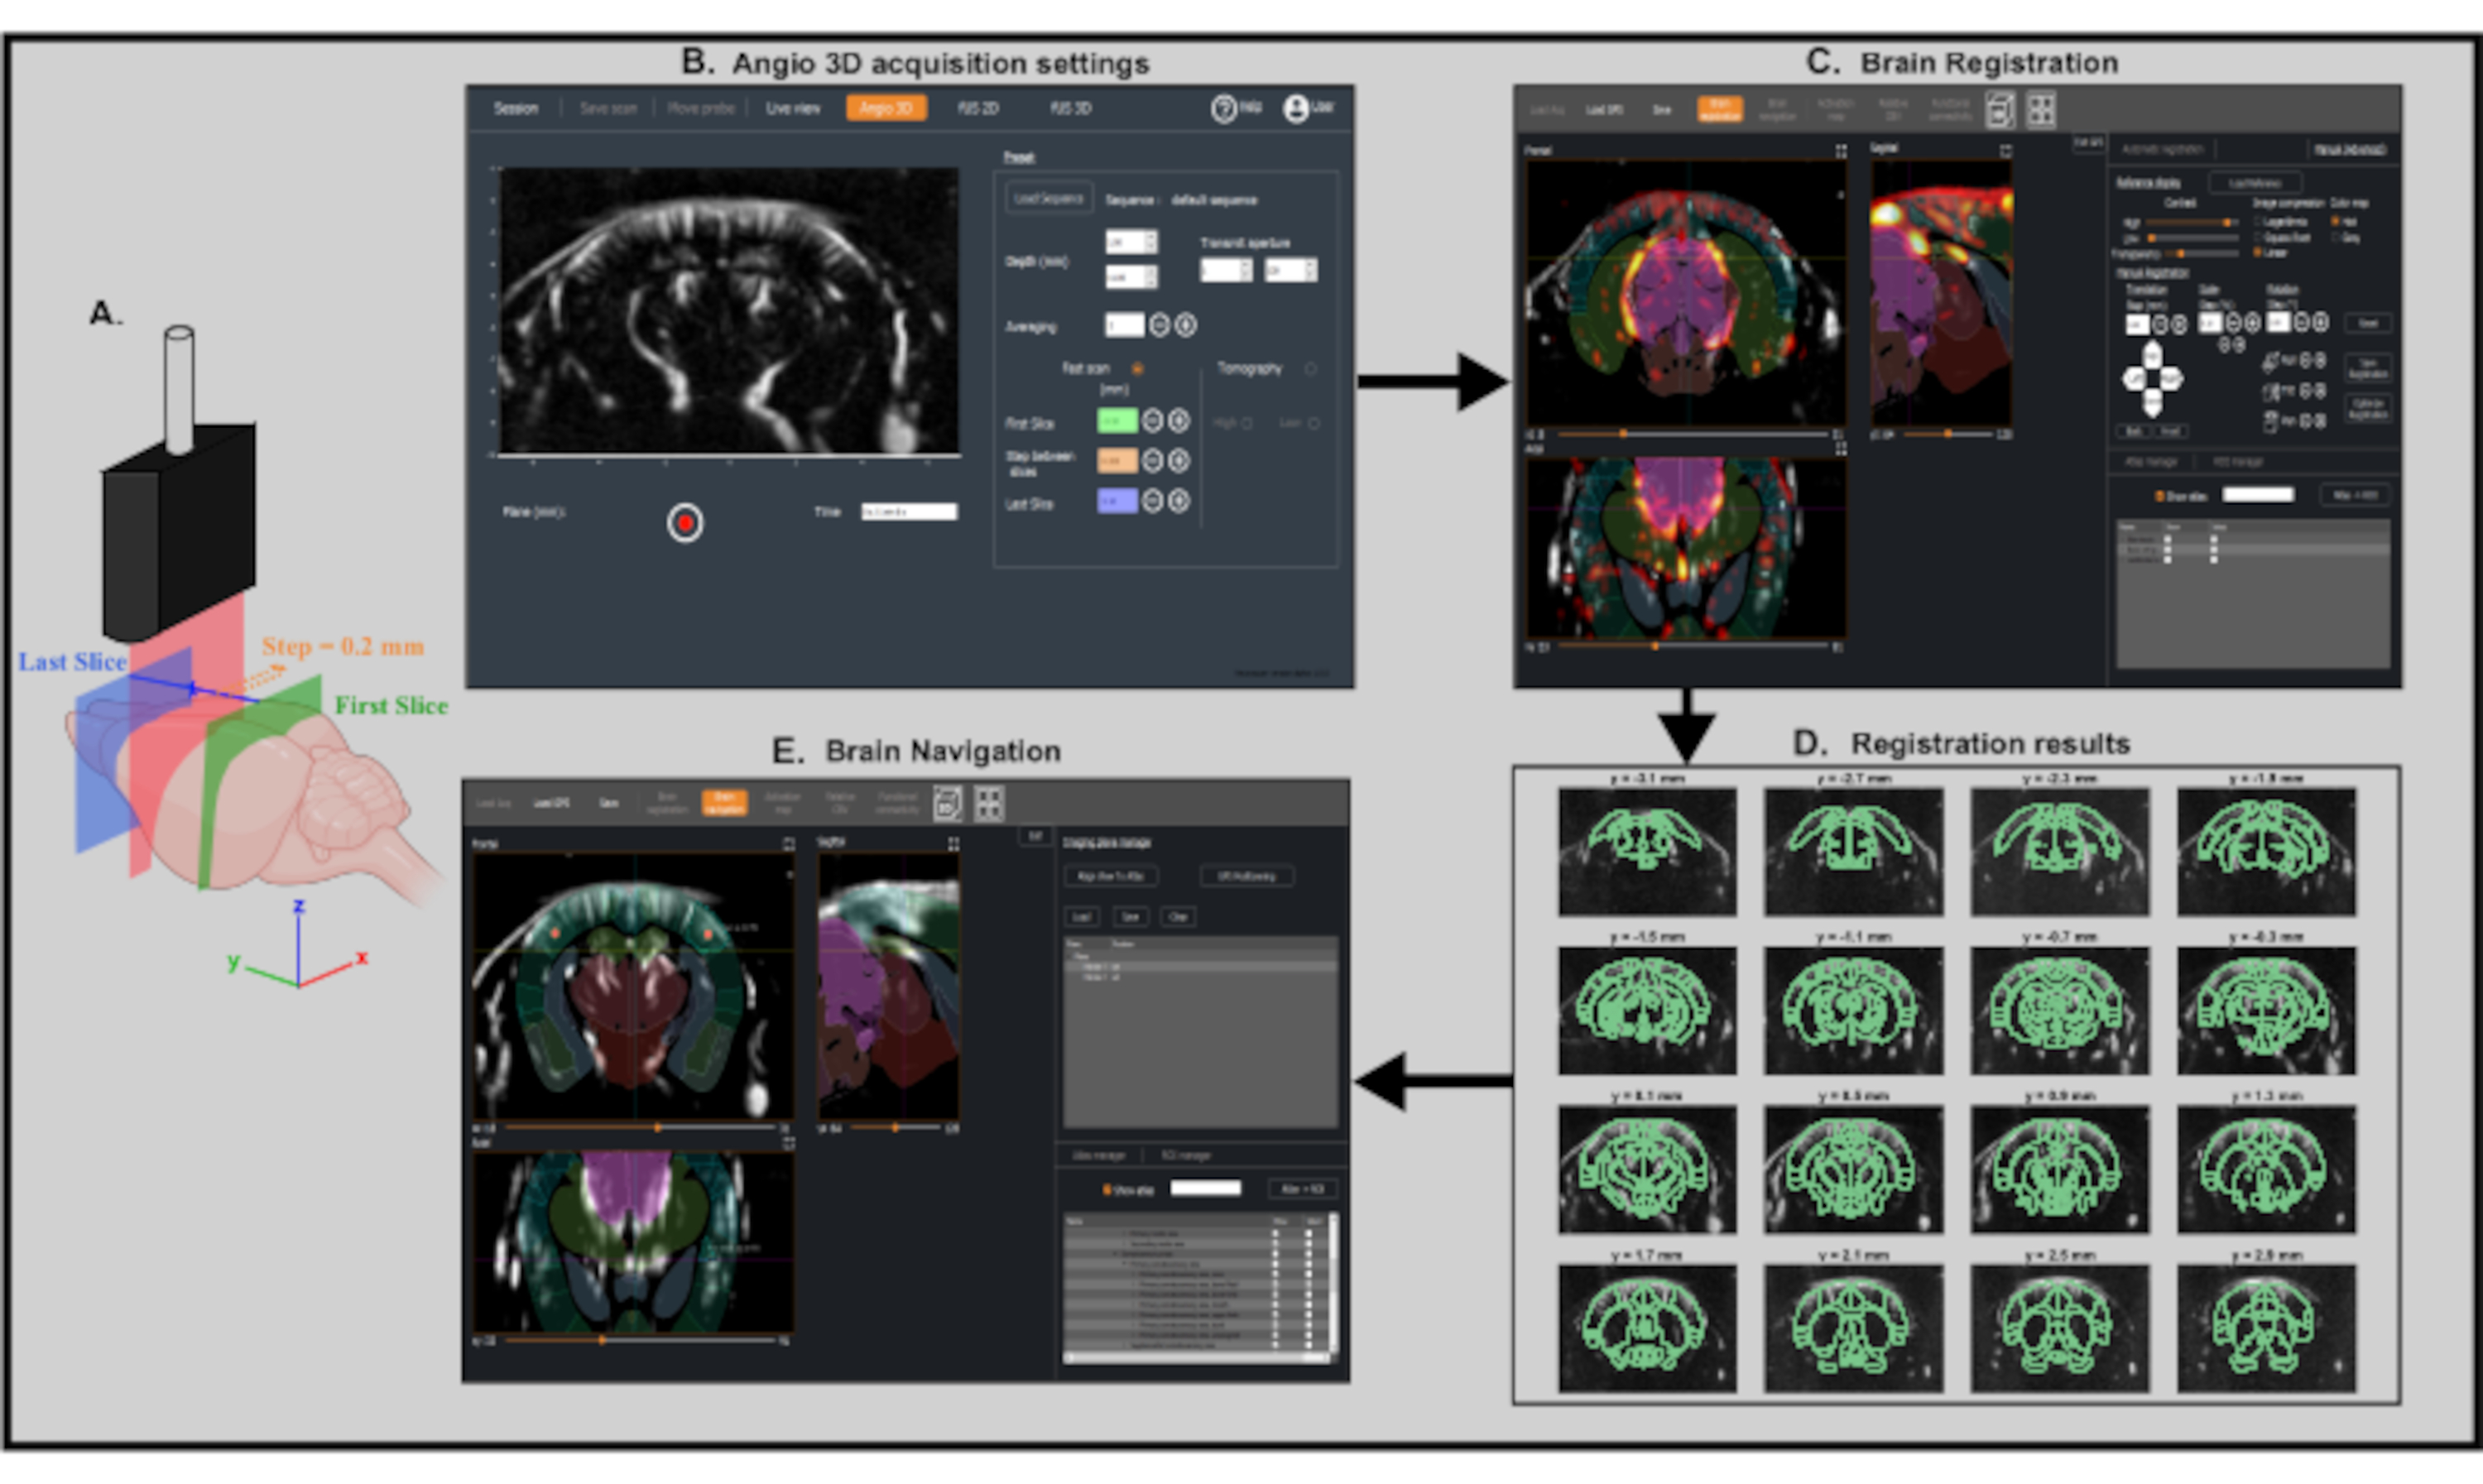Image resolution: width=2483 pixels, height=1484 pixels.
Task: Click the Transmit aperture first spinner arrows
Action: pyautogui.click(x=1245, y=269)
